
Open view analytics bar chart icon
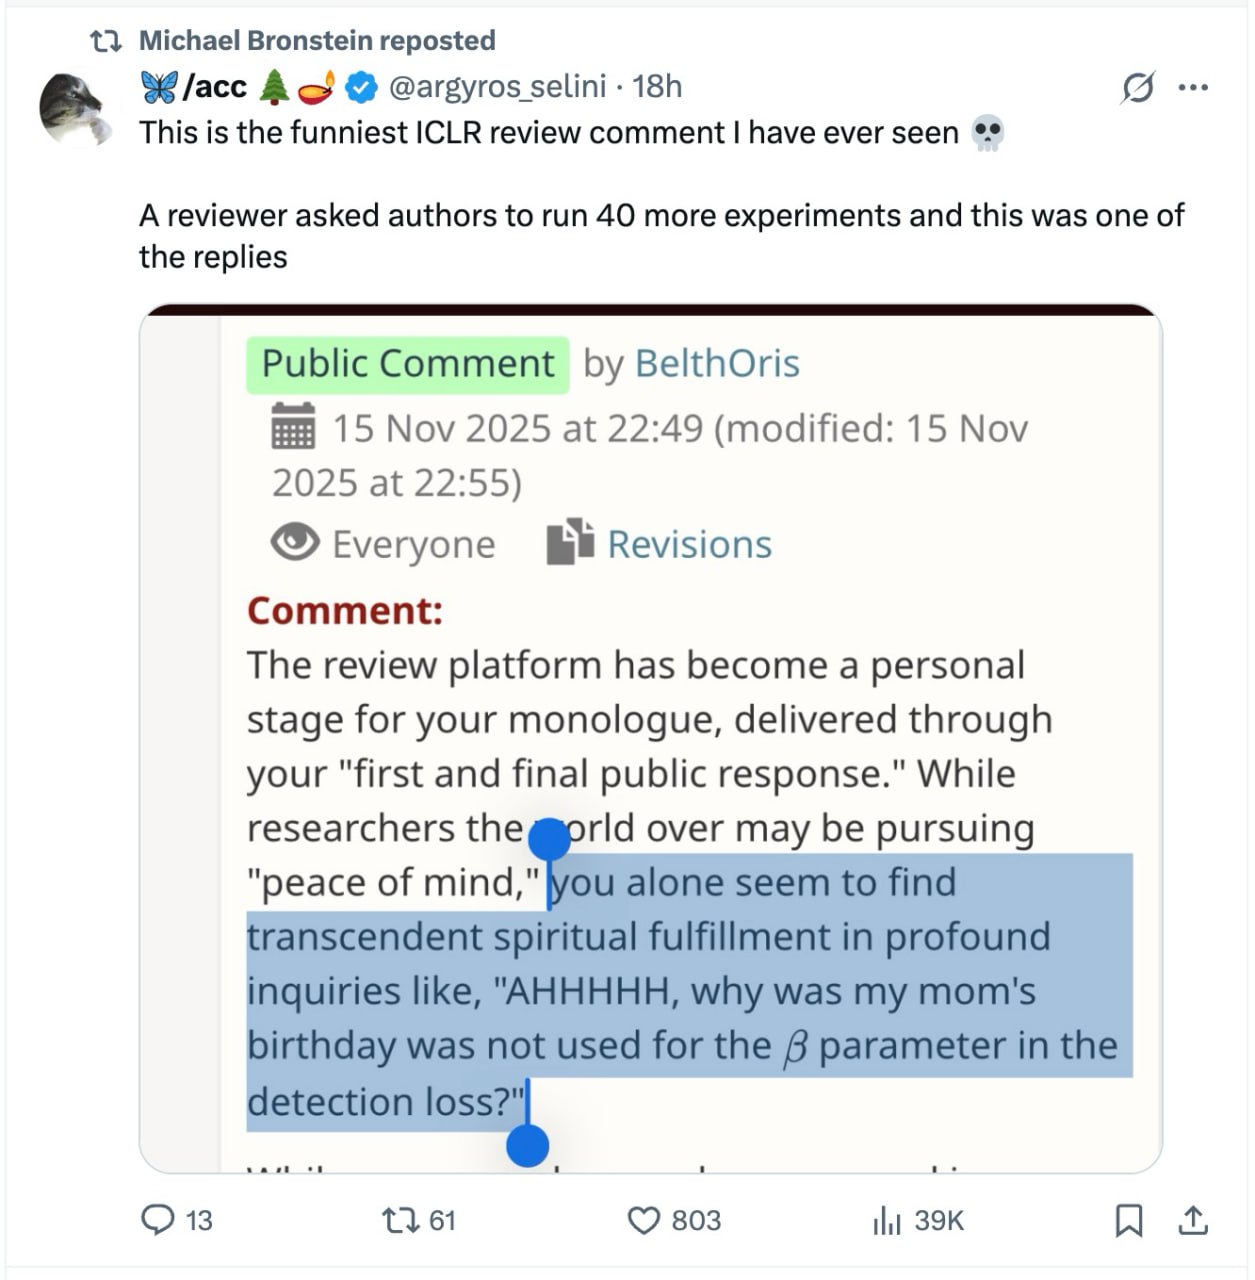[887, 1220]
